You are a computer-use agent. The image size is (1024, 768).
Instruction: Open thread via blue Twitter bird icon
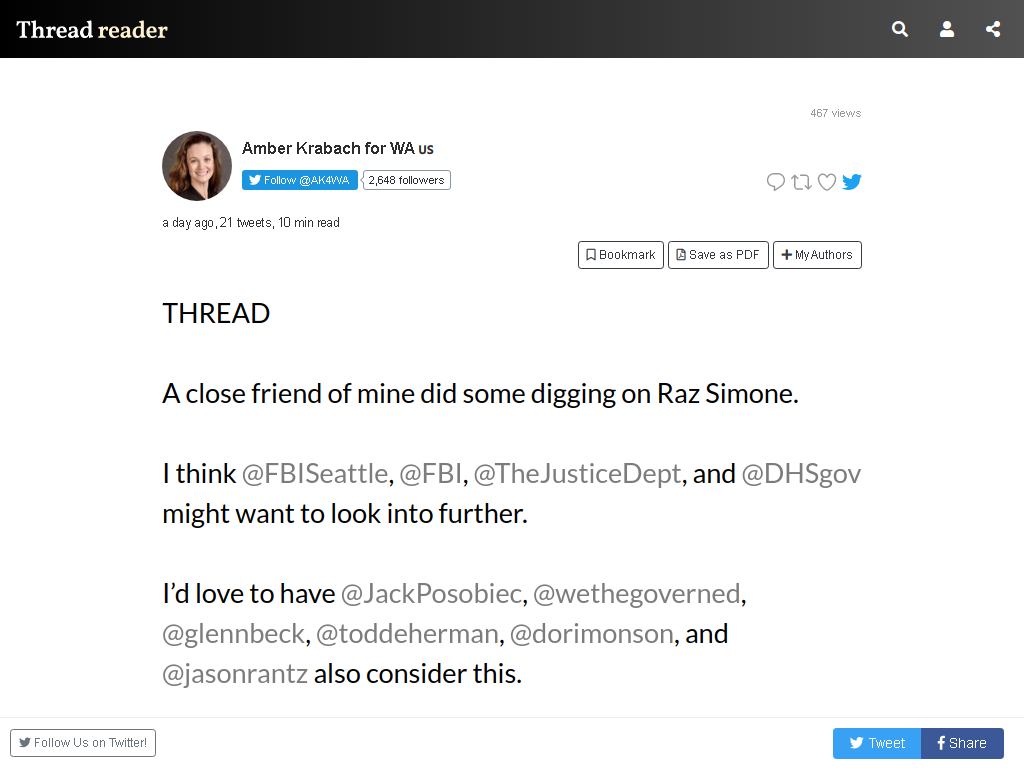pyautogui.click(x=852, y=182)
